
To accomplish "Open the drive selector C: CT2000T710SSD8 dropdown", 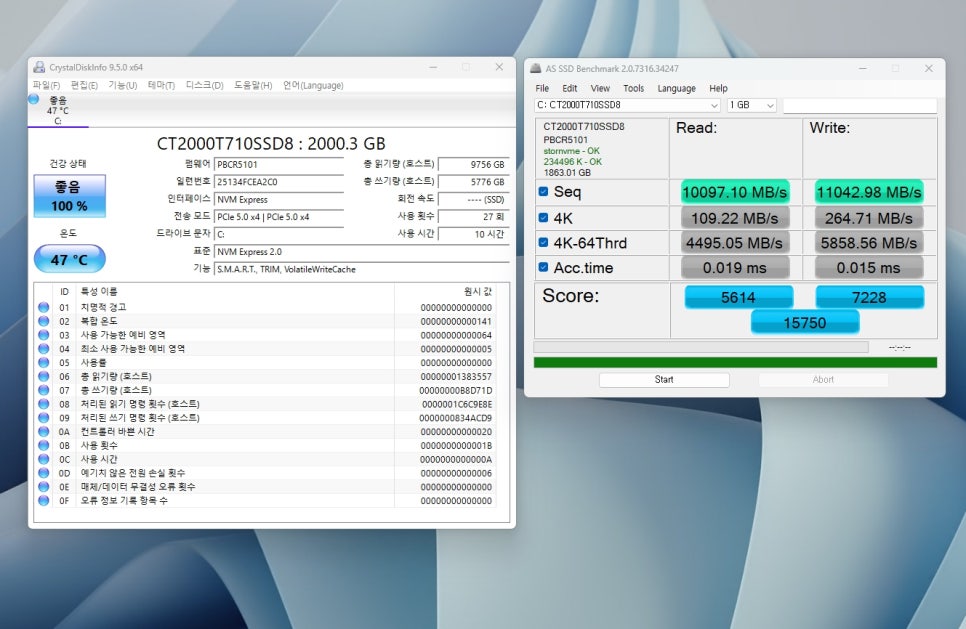I will [x=627, y=105].
